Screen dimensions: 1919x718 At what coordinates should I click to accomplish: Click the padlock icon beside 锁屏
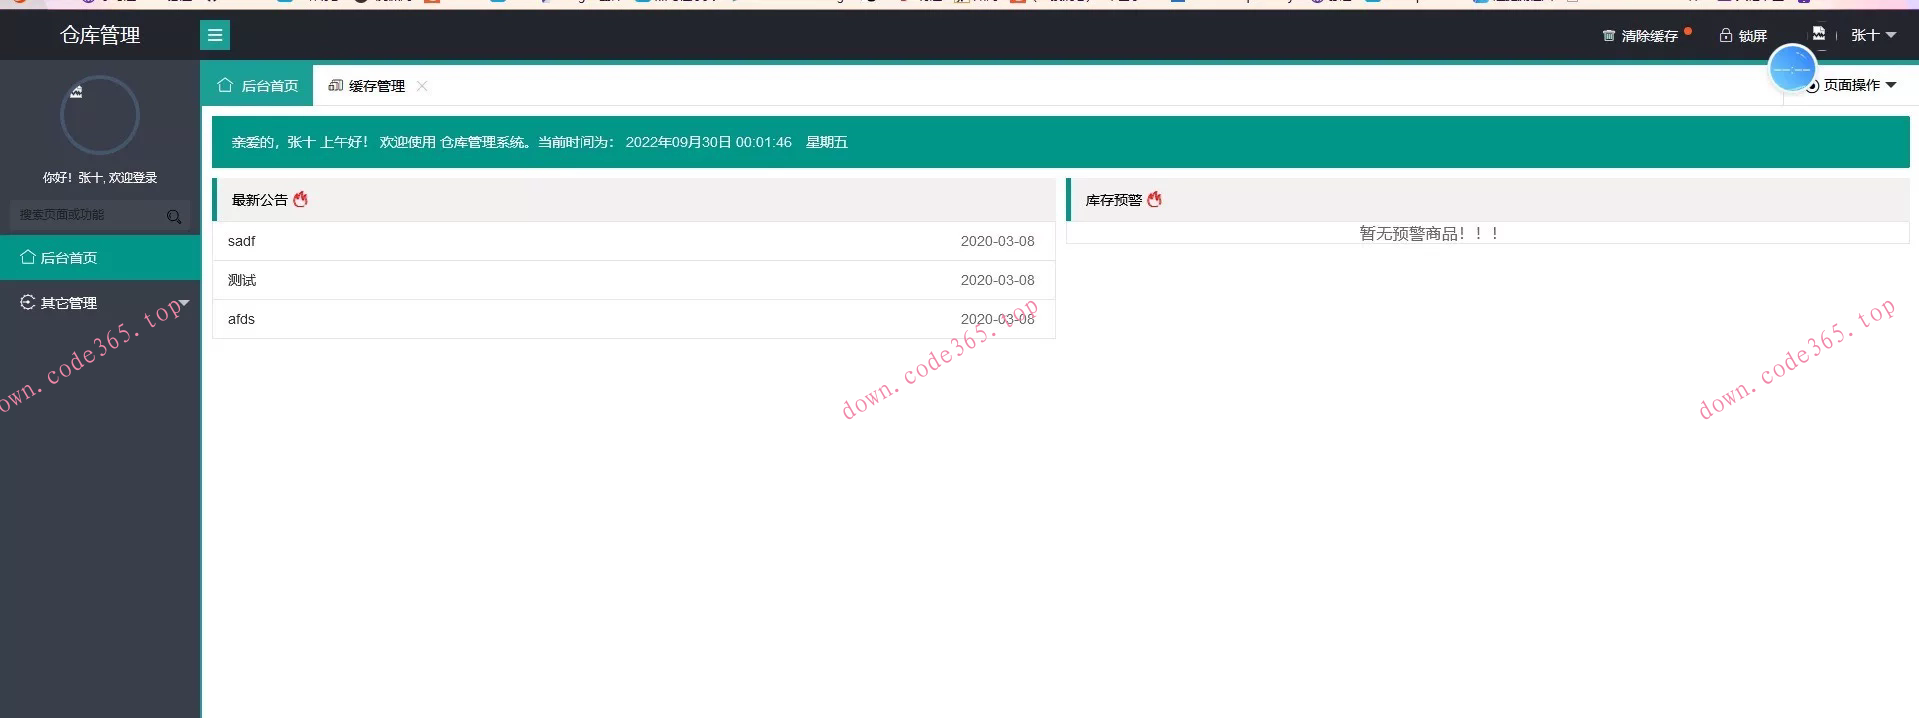click(x=1725, y=36)
